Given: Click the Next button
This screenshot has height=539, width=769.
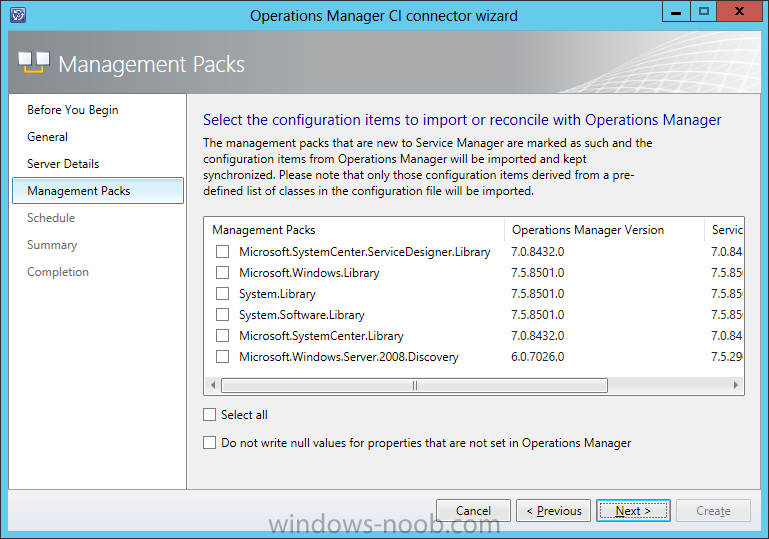Looking at the screenshot, I should click(633, 511).
